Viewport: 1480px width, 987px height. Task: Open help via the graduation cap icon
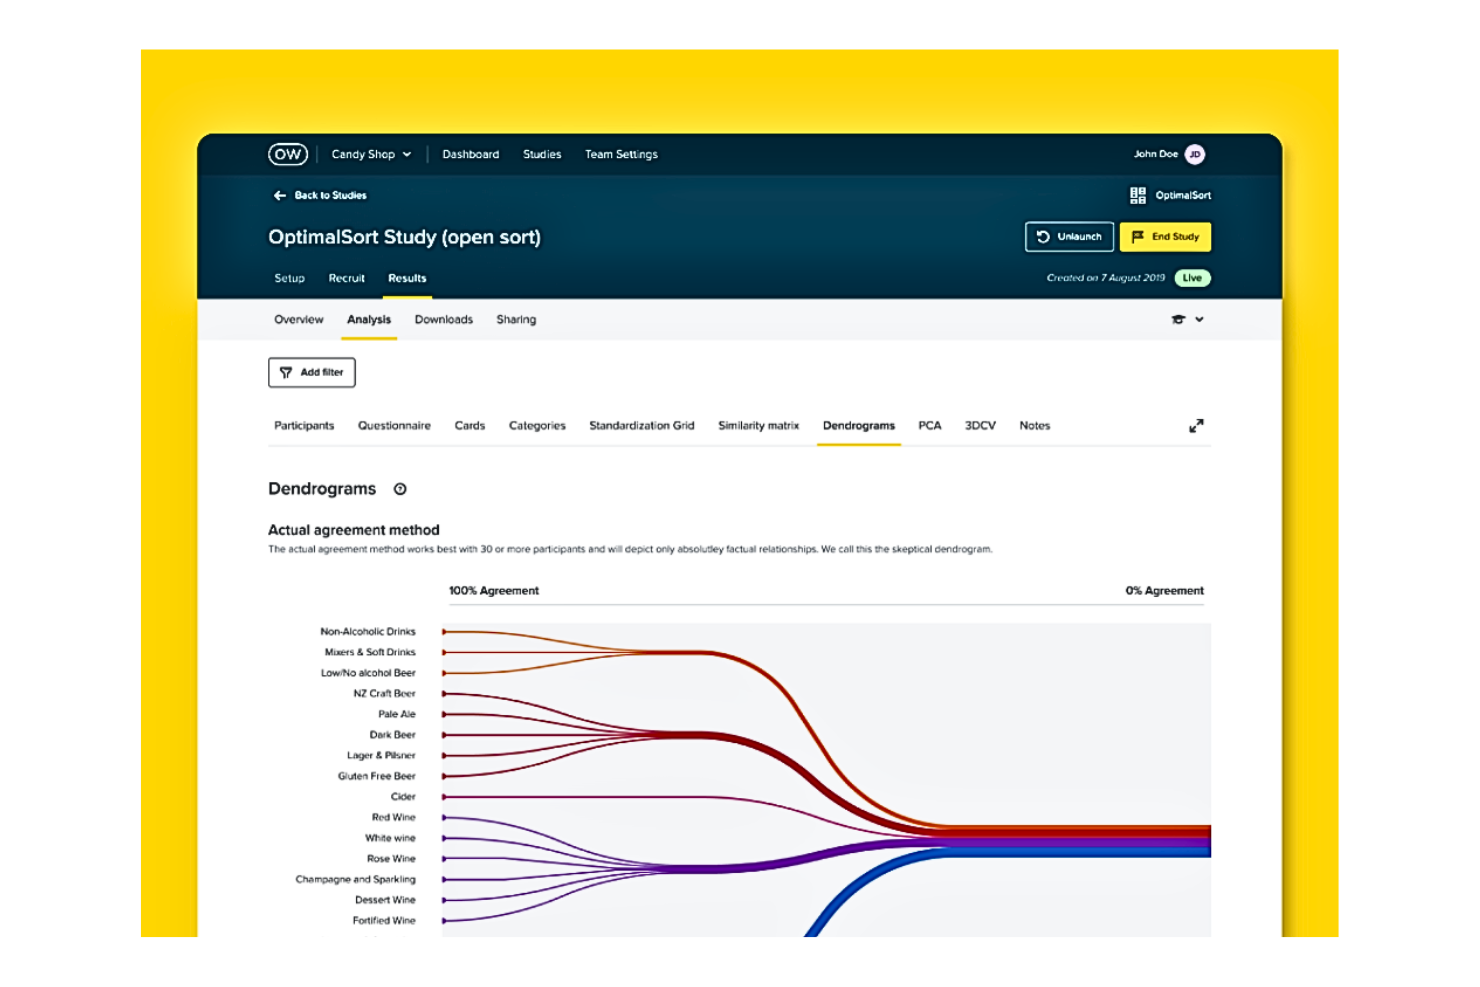pyautogui.click(x=1180, y=319)
